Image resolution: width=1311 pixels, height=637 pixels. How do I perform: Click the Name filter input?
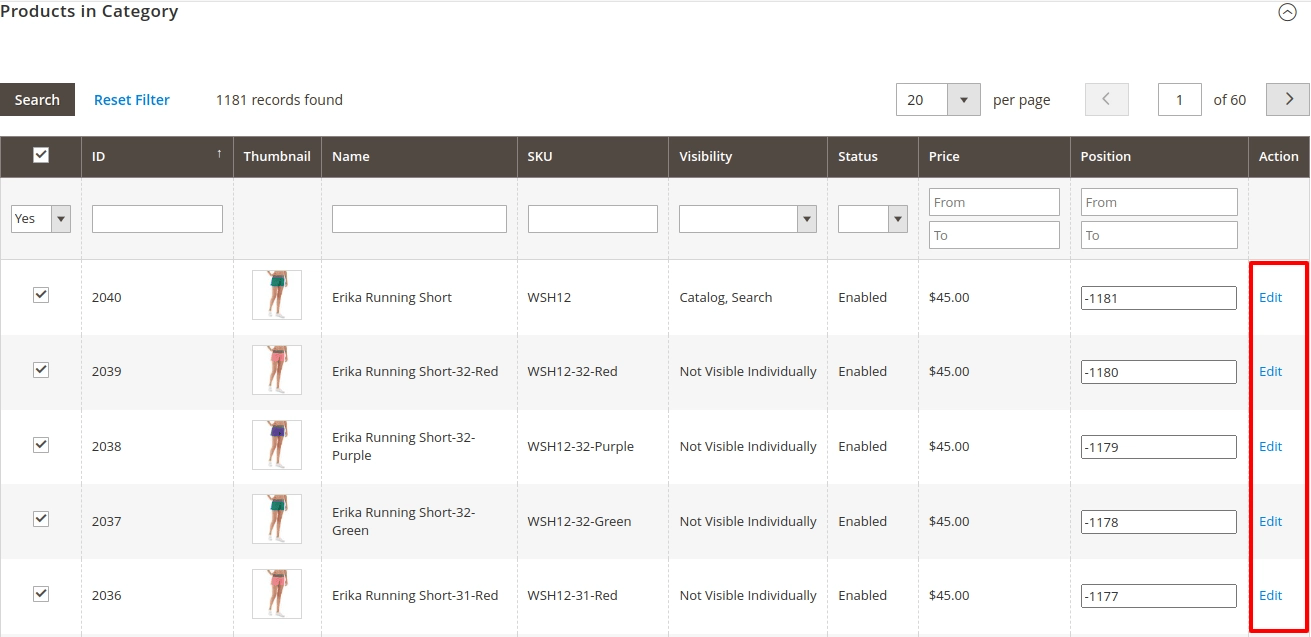[419, 219]
